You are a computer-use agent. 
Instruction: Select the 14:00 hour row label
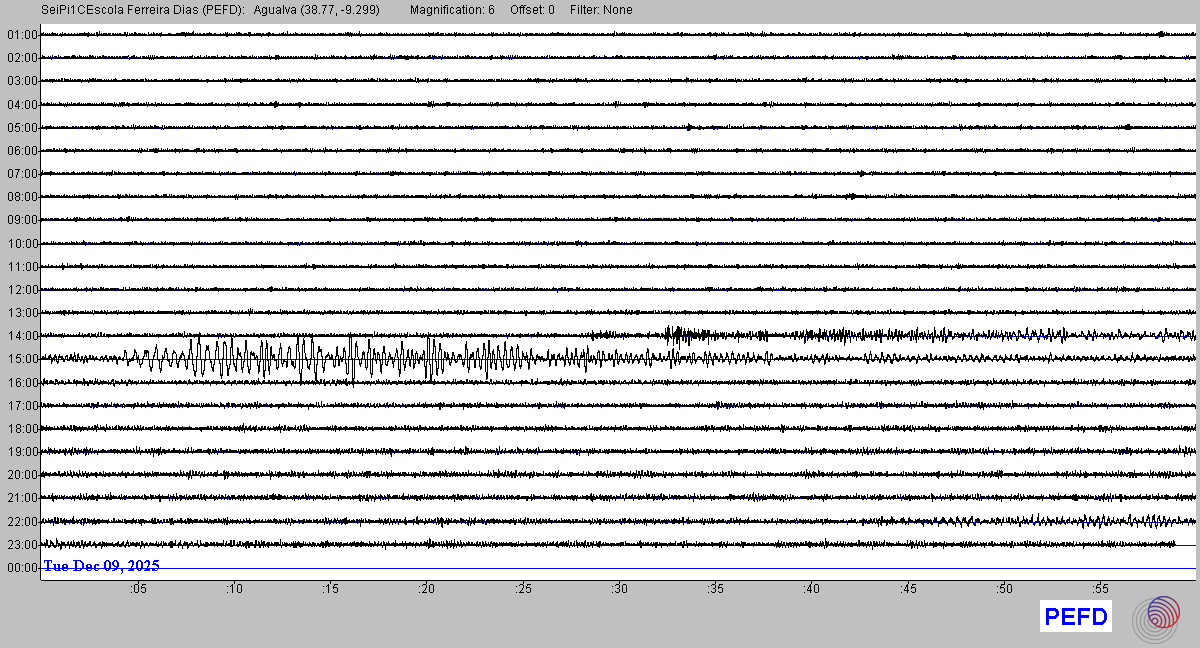(x=21, y=336)
